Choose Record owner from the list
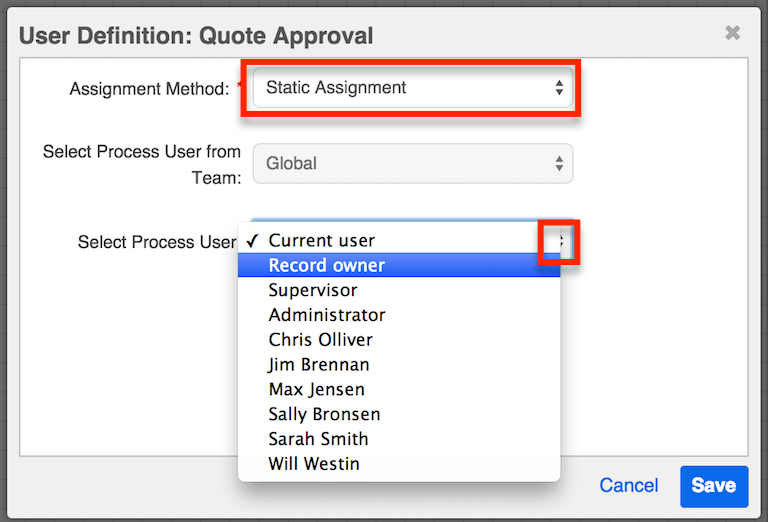Screen dimensions: 768x522 pyautogui.click(x=326, y=266)
